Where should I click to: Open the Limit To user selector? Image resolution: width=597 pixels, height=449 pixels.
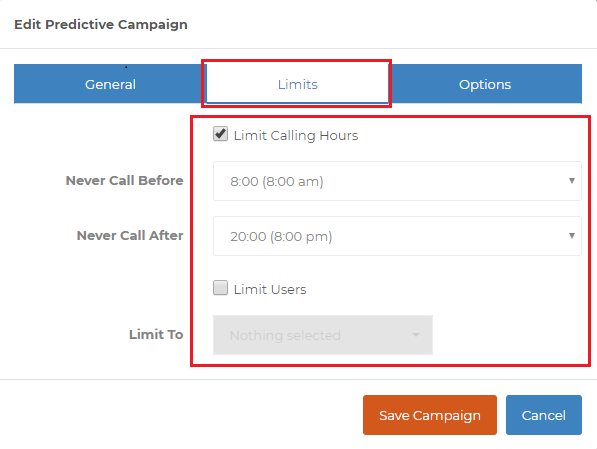click(x=323, y=335)
